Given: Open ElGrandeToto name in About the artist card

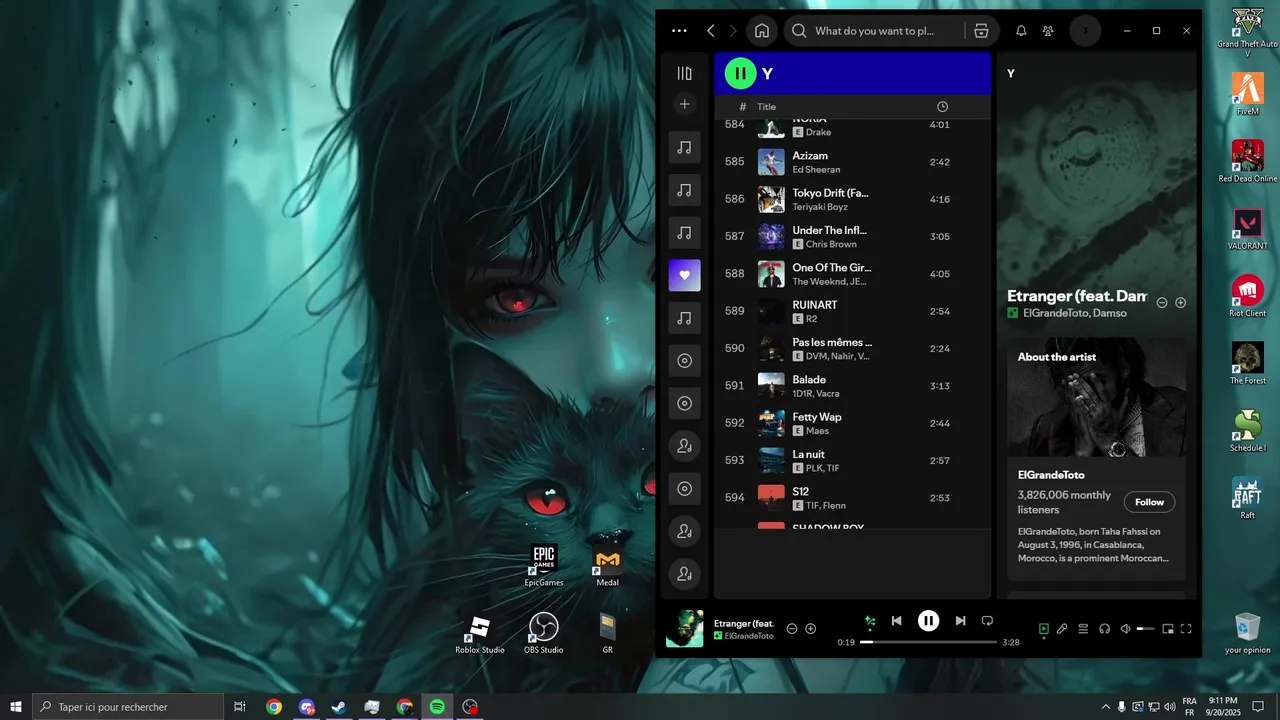Looking at the screenshot, I should coord(1051,475).
